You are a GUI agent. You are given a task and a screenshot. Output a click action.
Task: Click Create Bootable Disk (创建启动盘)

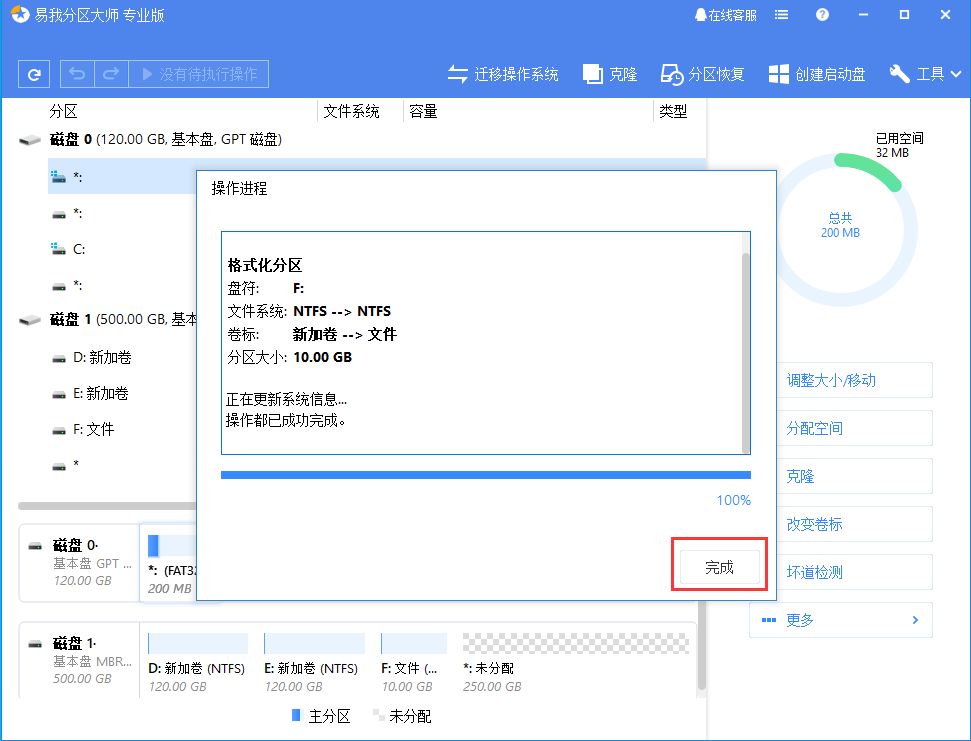pyautogui.click(x=817, y=74)
